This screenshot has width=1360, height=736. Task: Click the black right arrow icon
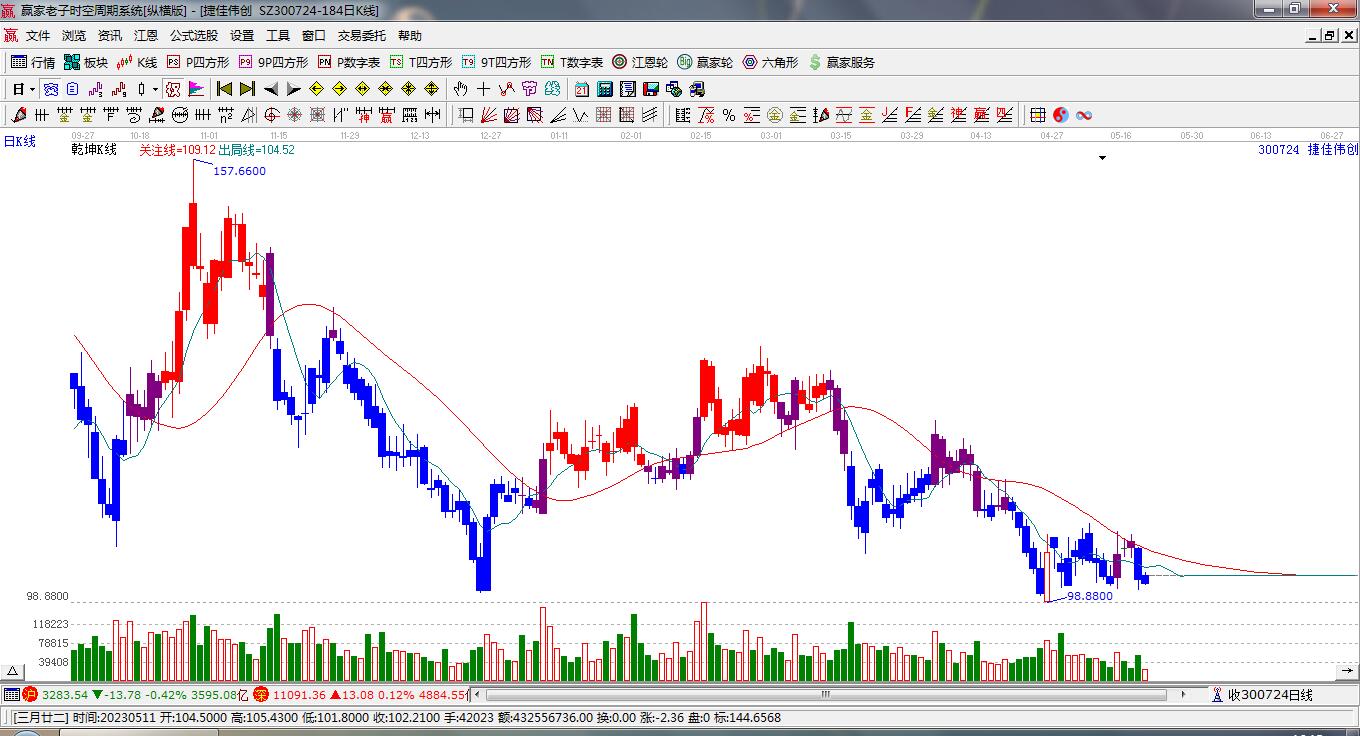(293, 89)
